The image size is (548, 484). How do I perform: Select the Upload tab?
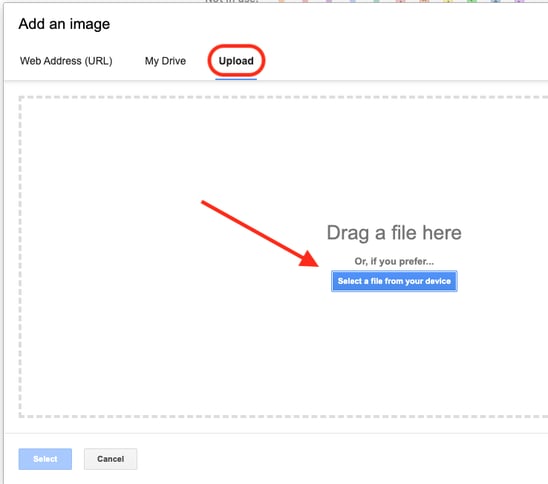point(236,61)
